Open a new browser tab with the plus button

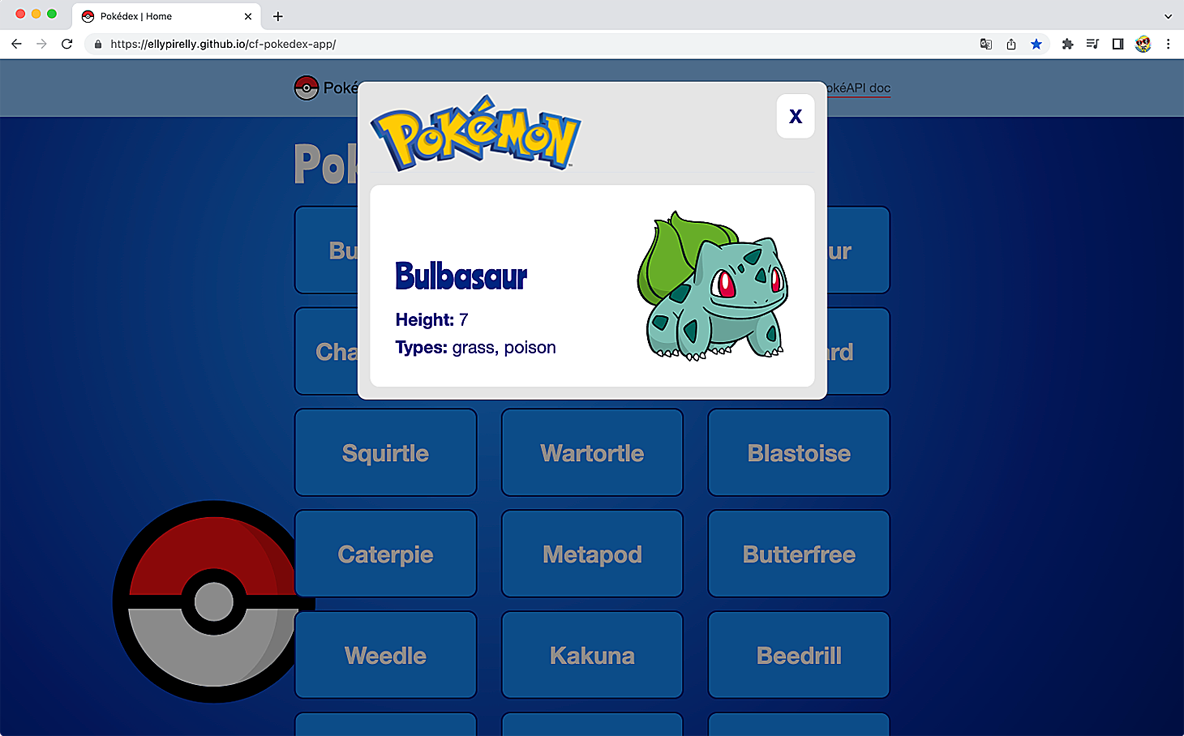pos(278,16)
